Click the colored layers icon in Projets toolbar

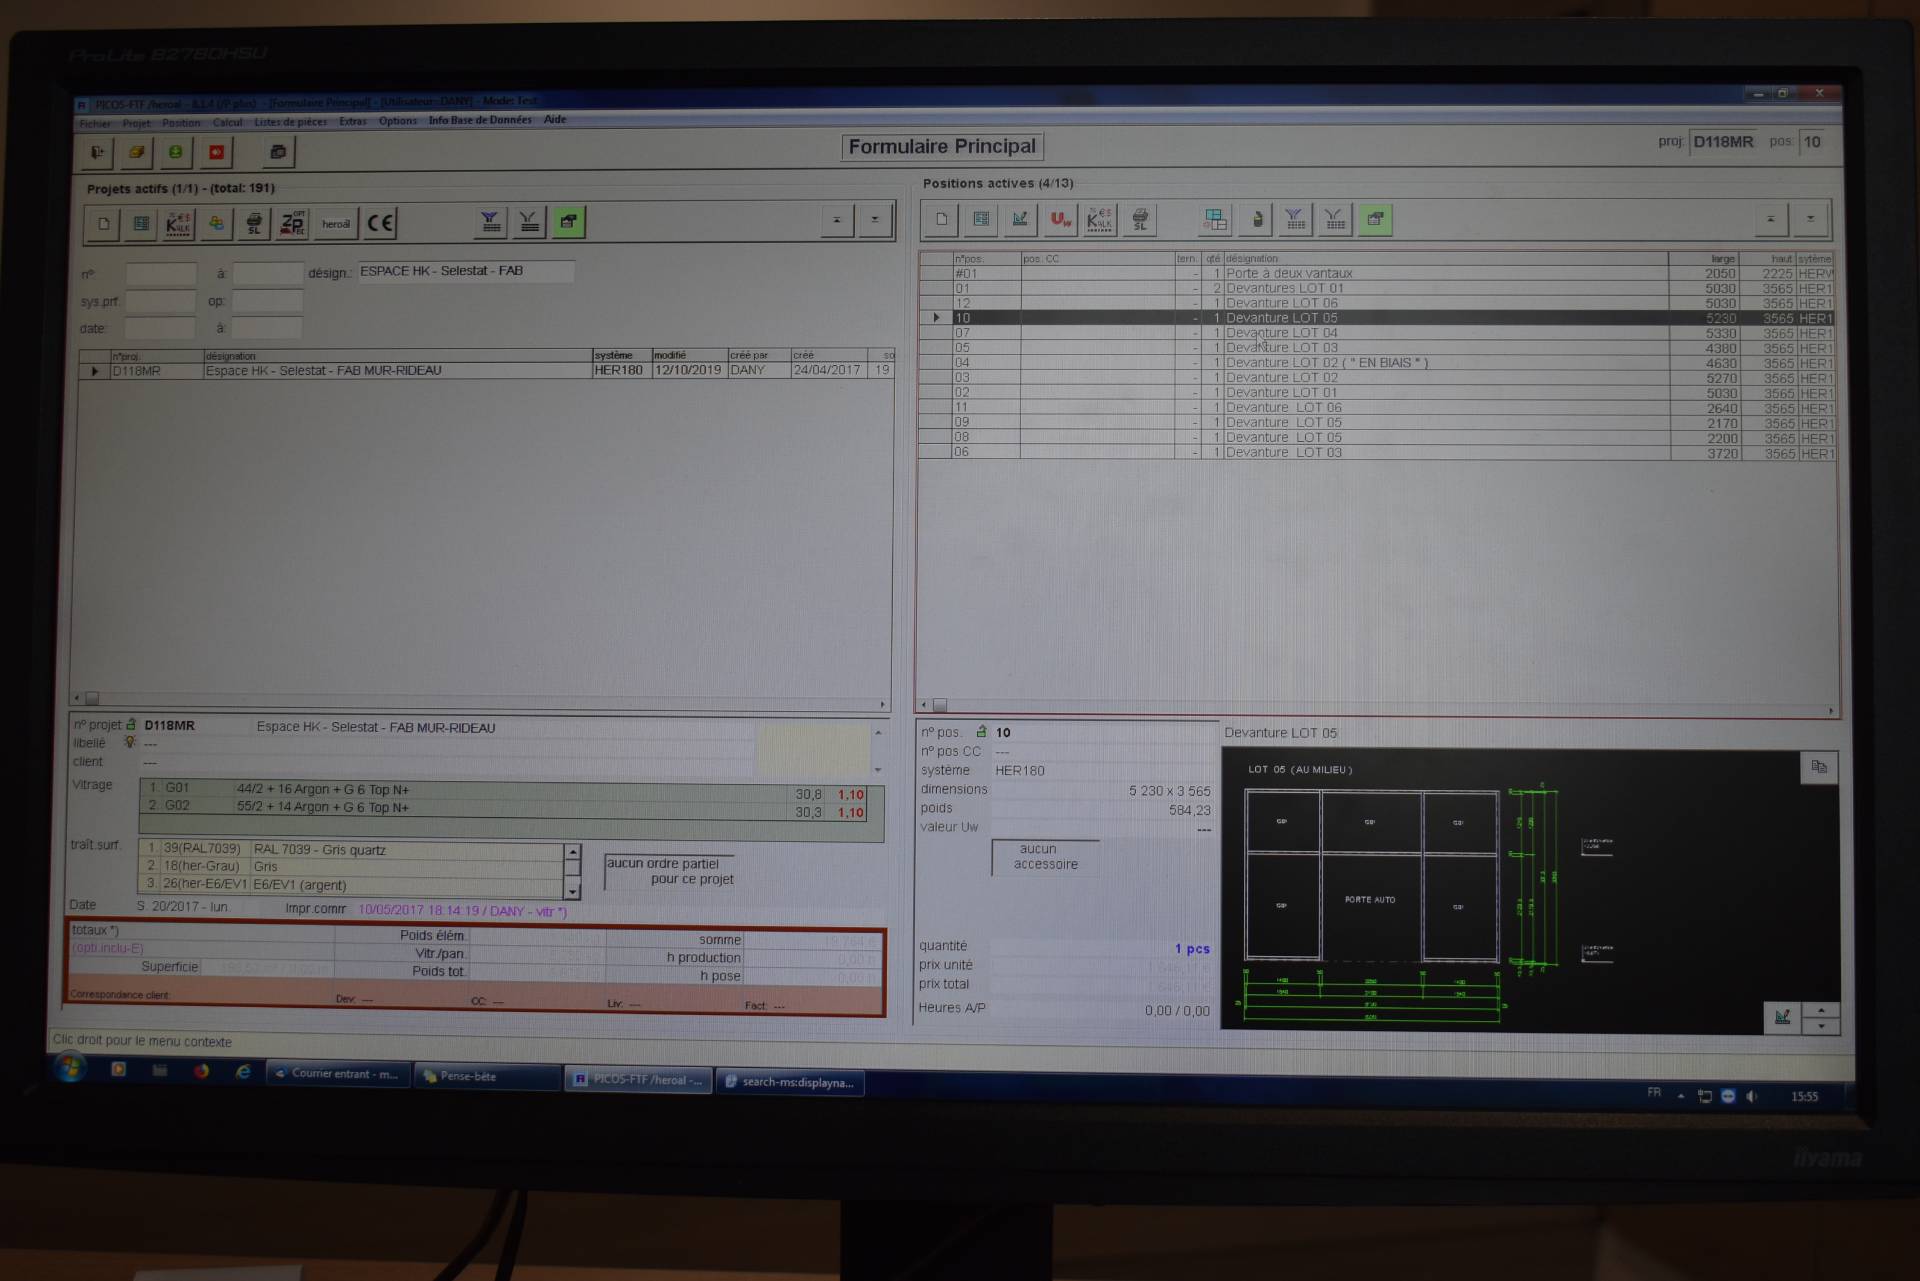[x=216, y=223]
